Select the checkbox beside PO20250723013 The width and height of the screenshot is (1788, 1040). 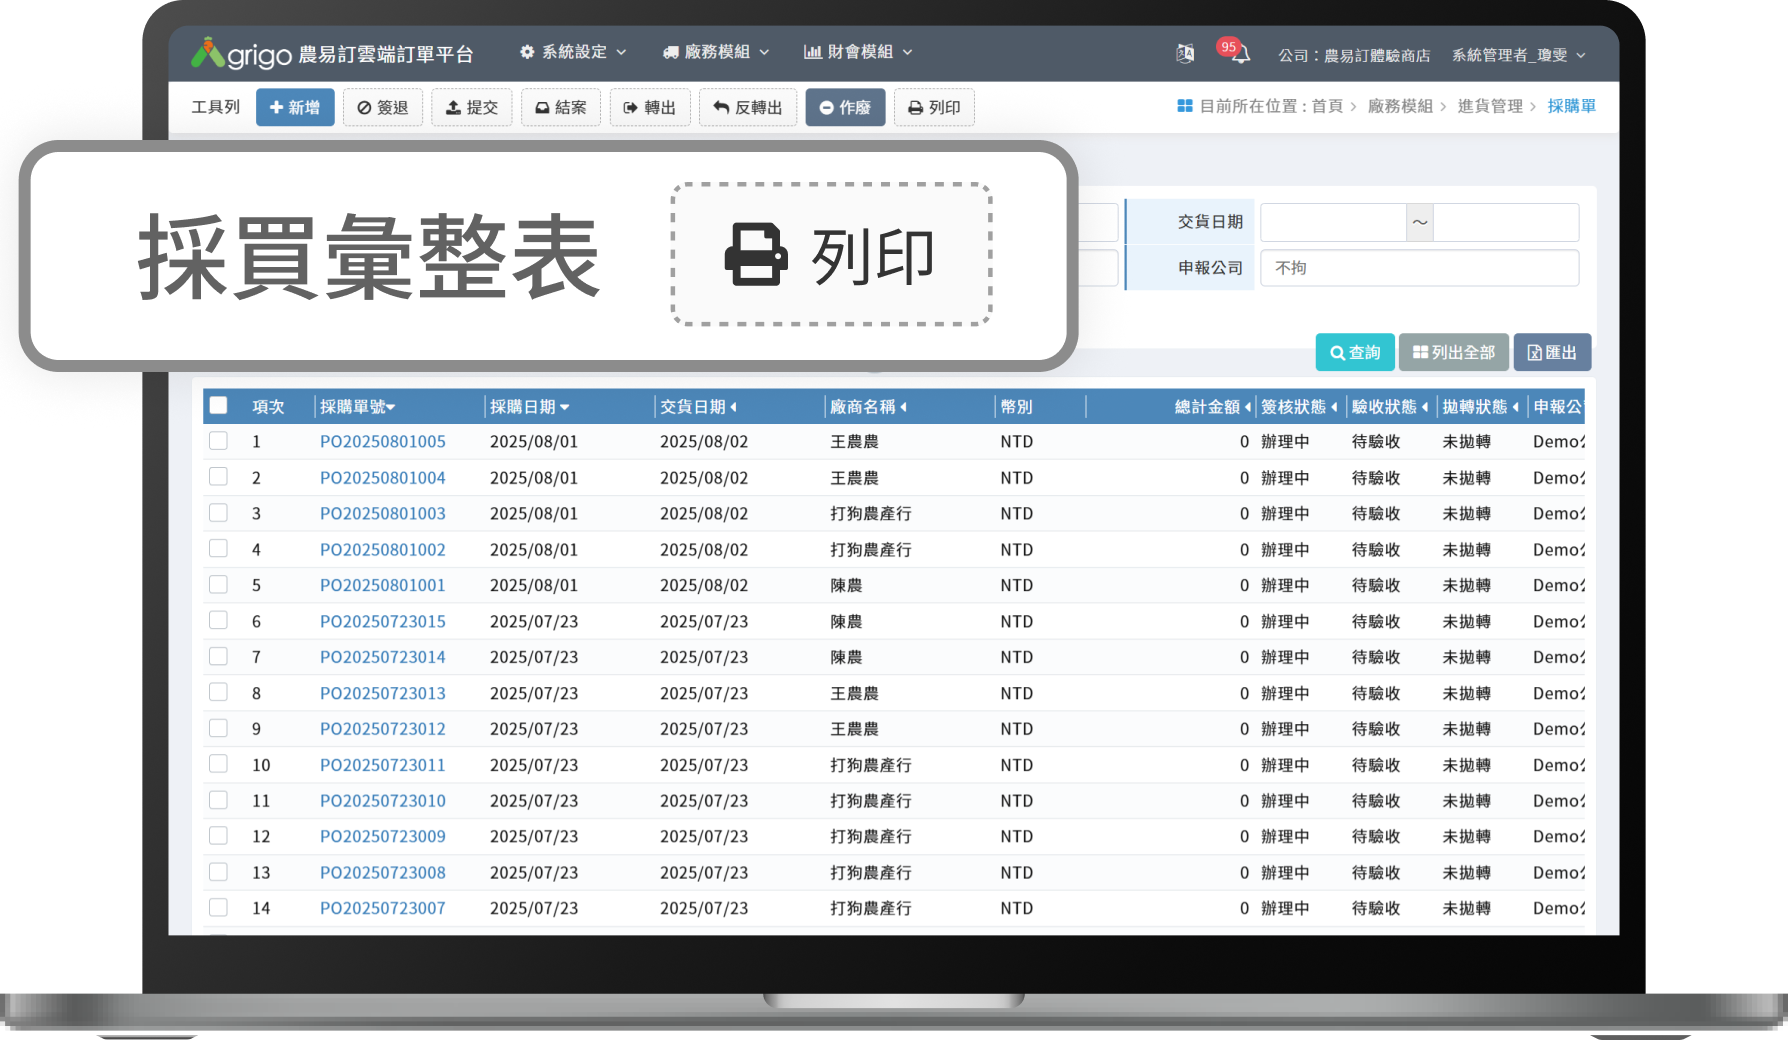pos(218,691)
